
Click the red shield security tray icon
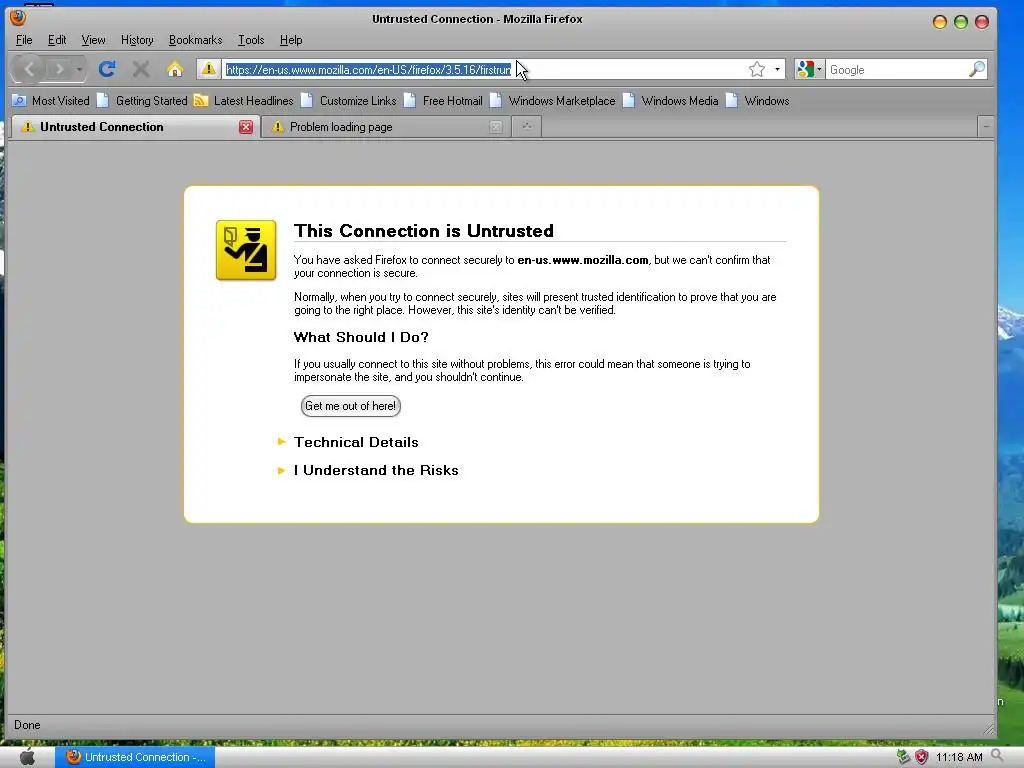coord(921,757)
